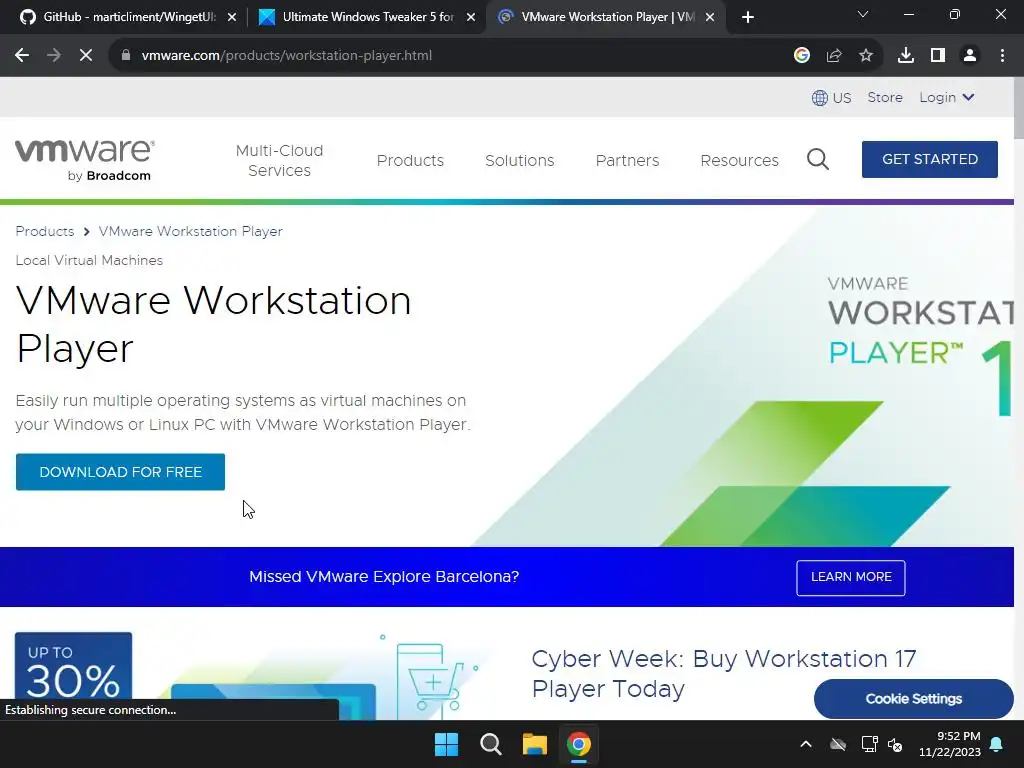Screen dimensions: 1024x768
Task: Close the Ultimate Windows Tweaker tab
Action: [x=471, y=17]
